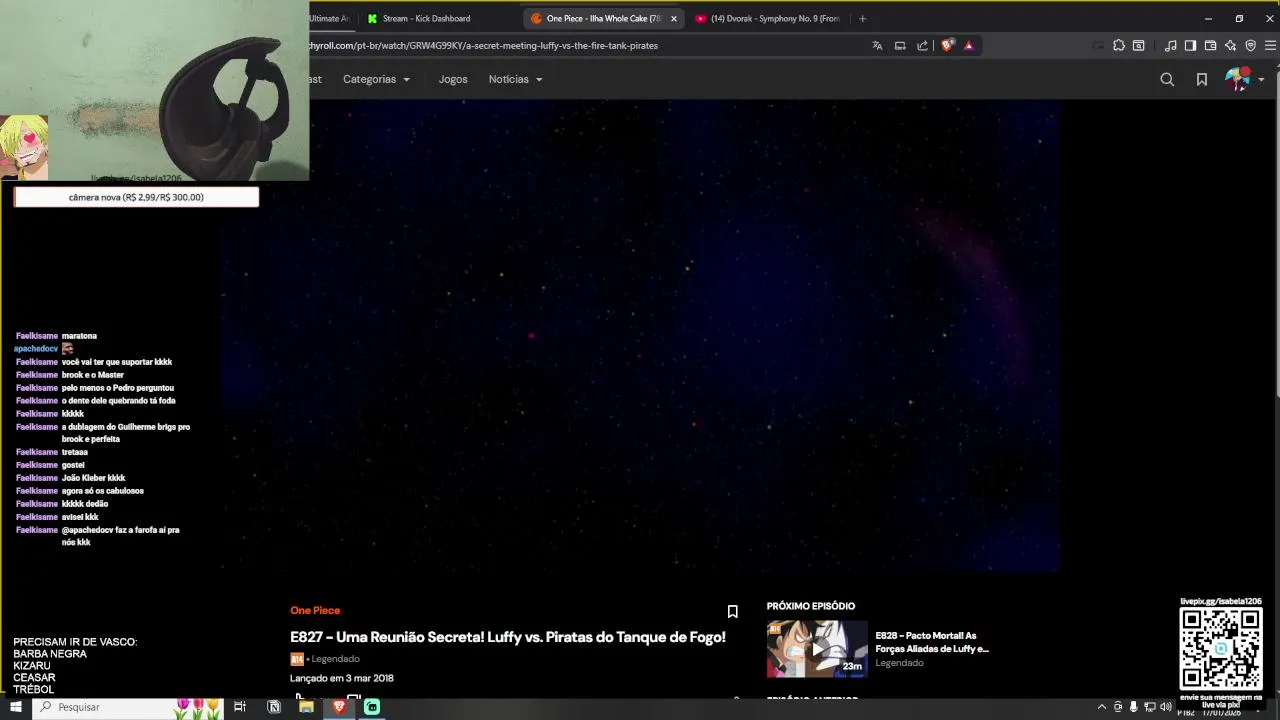Open the network system tray icon
Image resolution: width=1280 pixels, height=720 pixels.
tap(1150, 707)
